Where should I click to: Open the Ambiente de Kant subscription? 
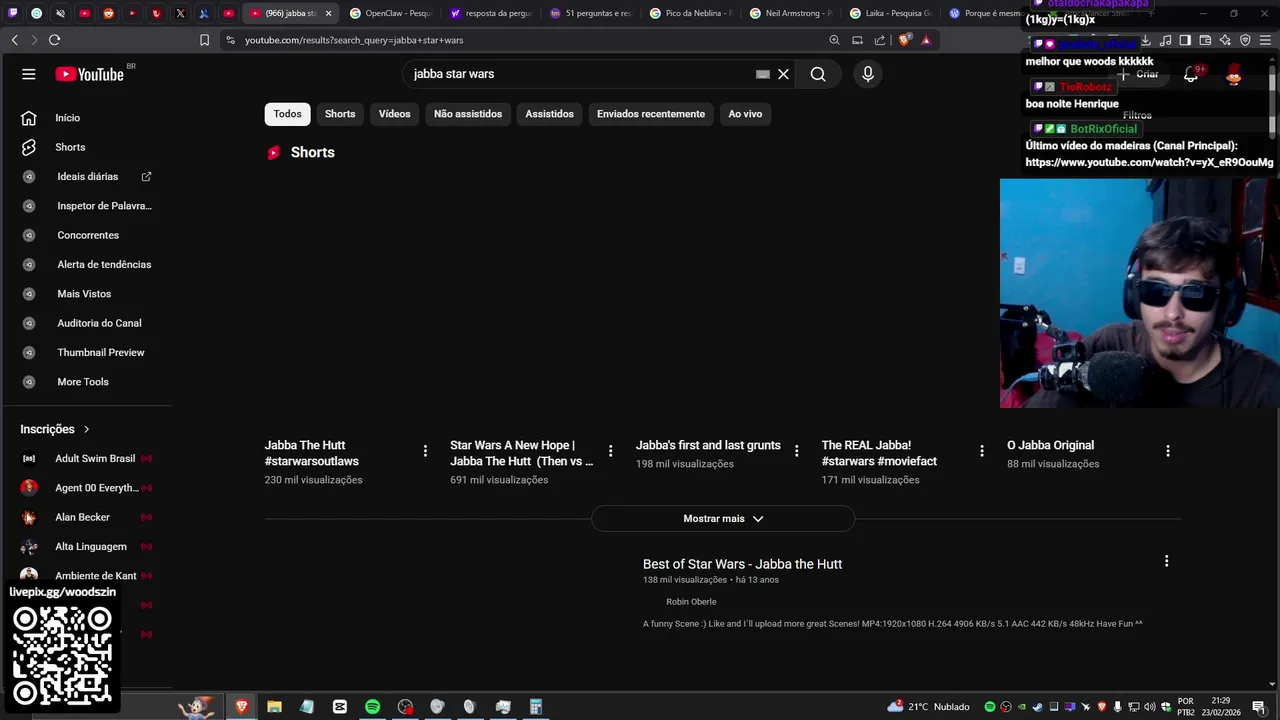87,576
